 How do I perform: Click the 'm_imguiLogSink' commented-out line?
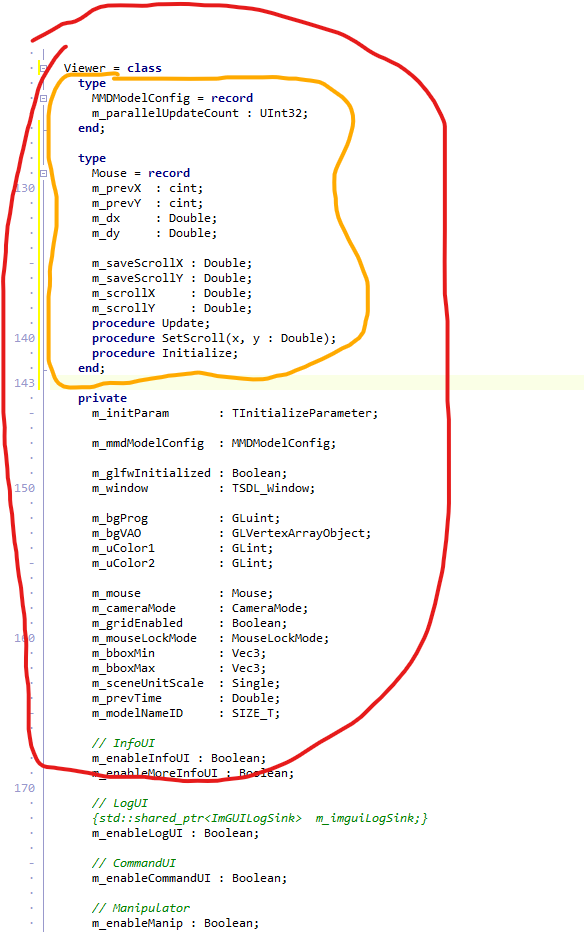click(x=260, y=818)
